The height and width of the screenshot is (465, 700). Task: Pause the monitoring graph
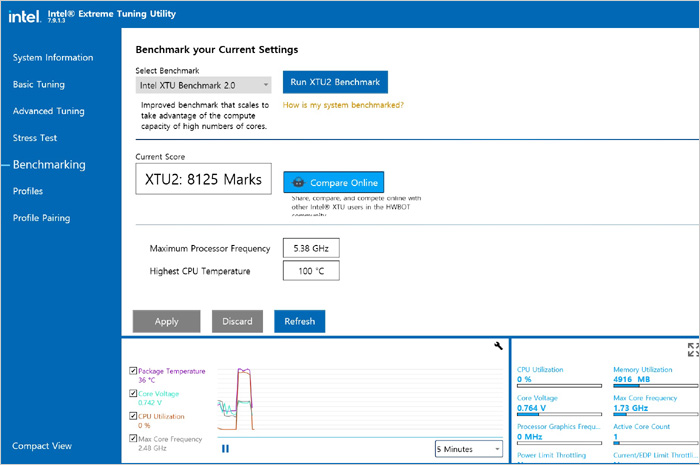(x=225, y=448)
